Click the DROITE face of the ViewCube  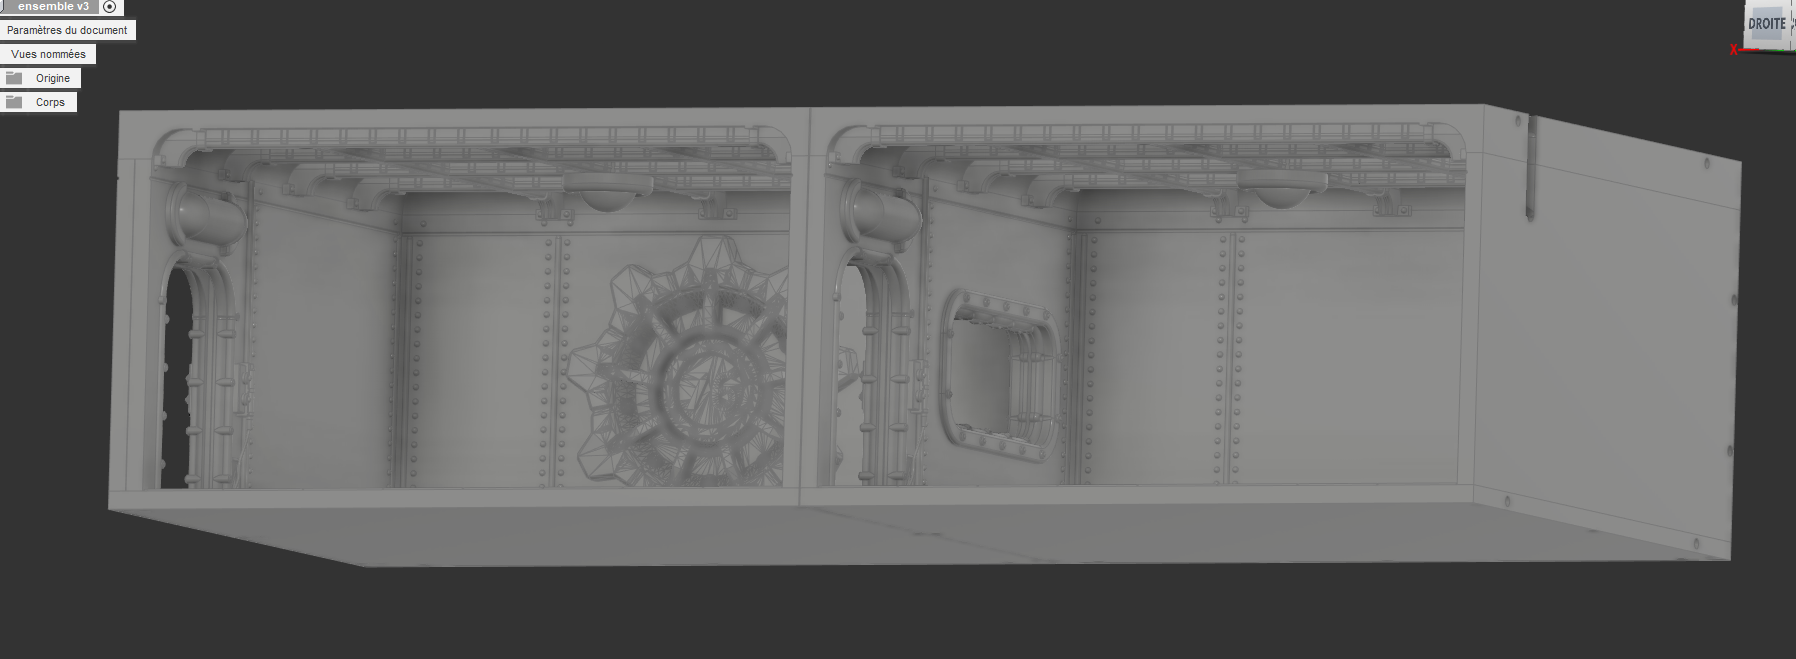click(x=1766, y=23)
